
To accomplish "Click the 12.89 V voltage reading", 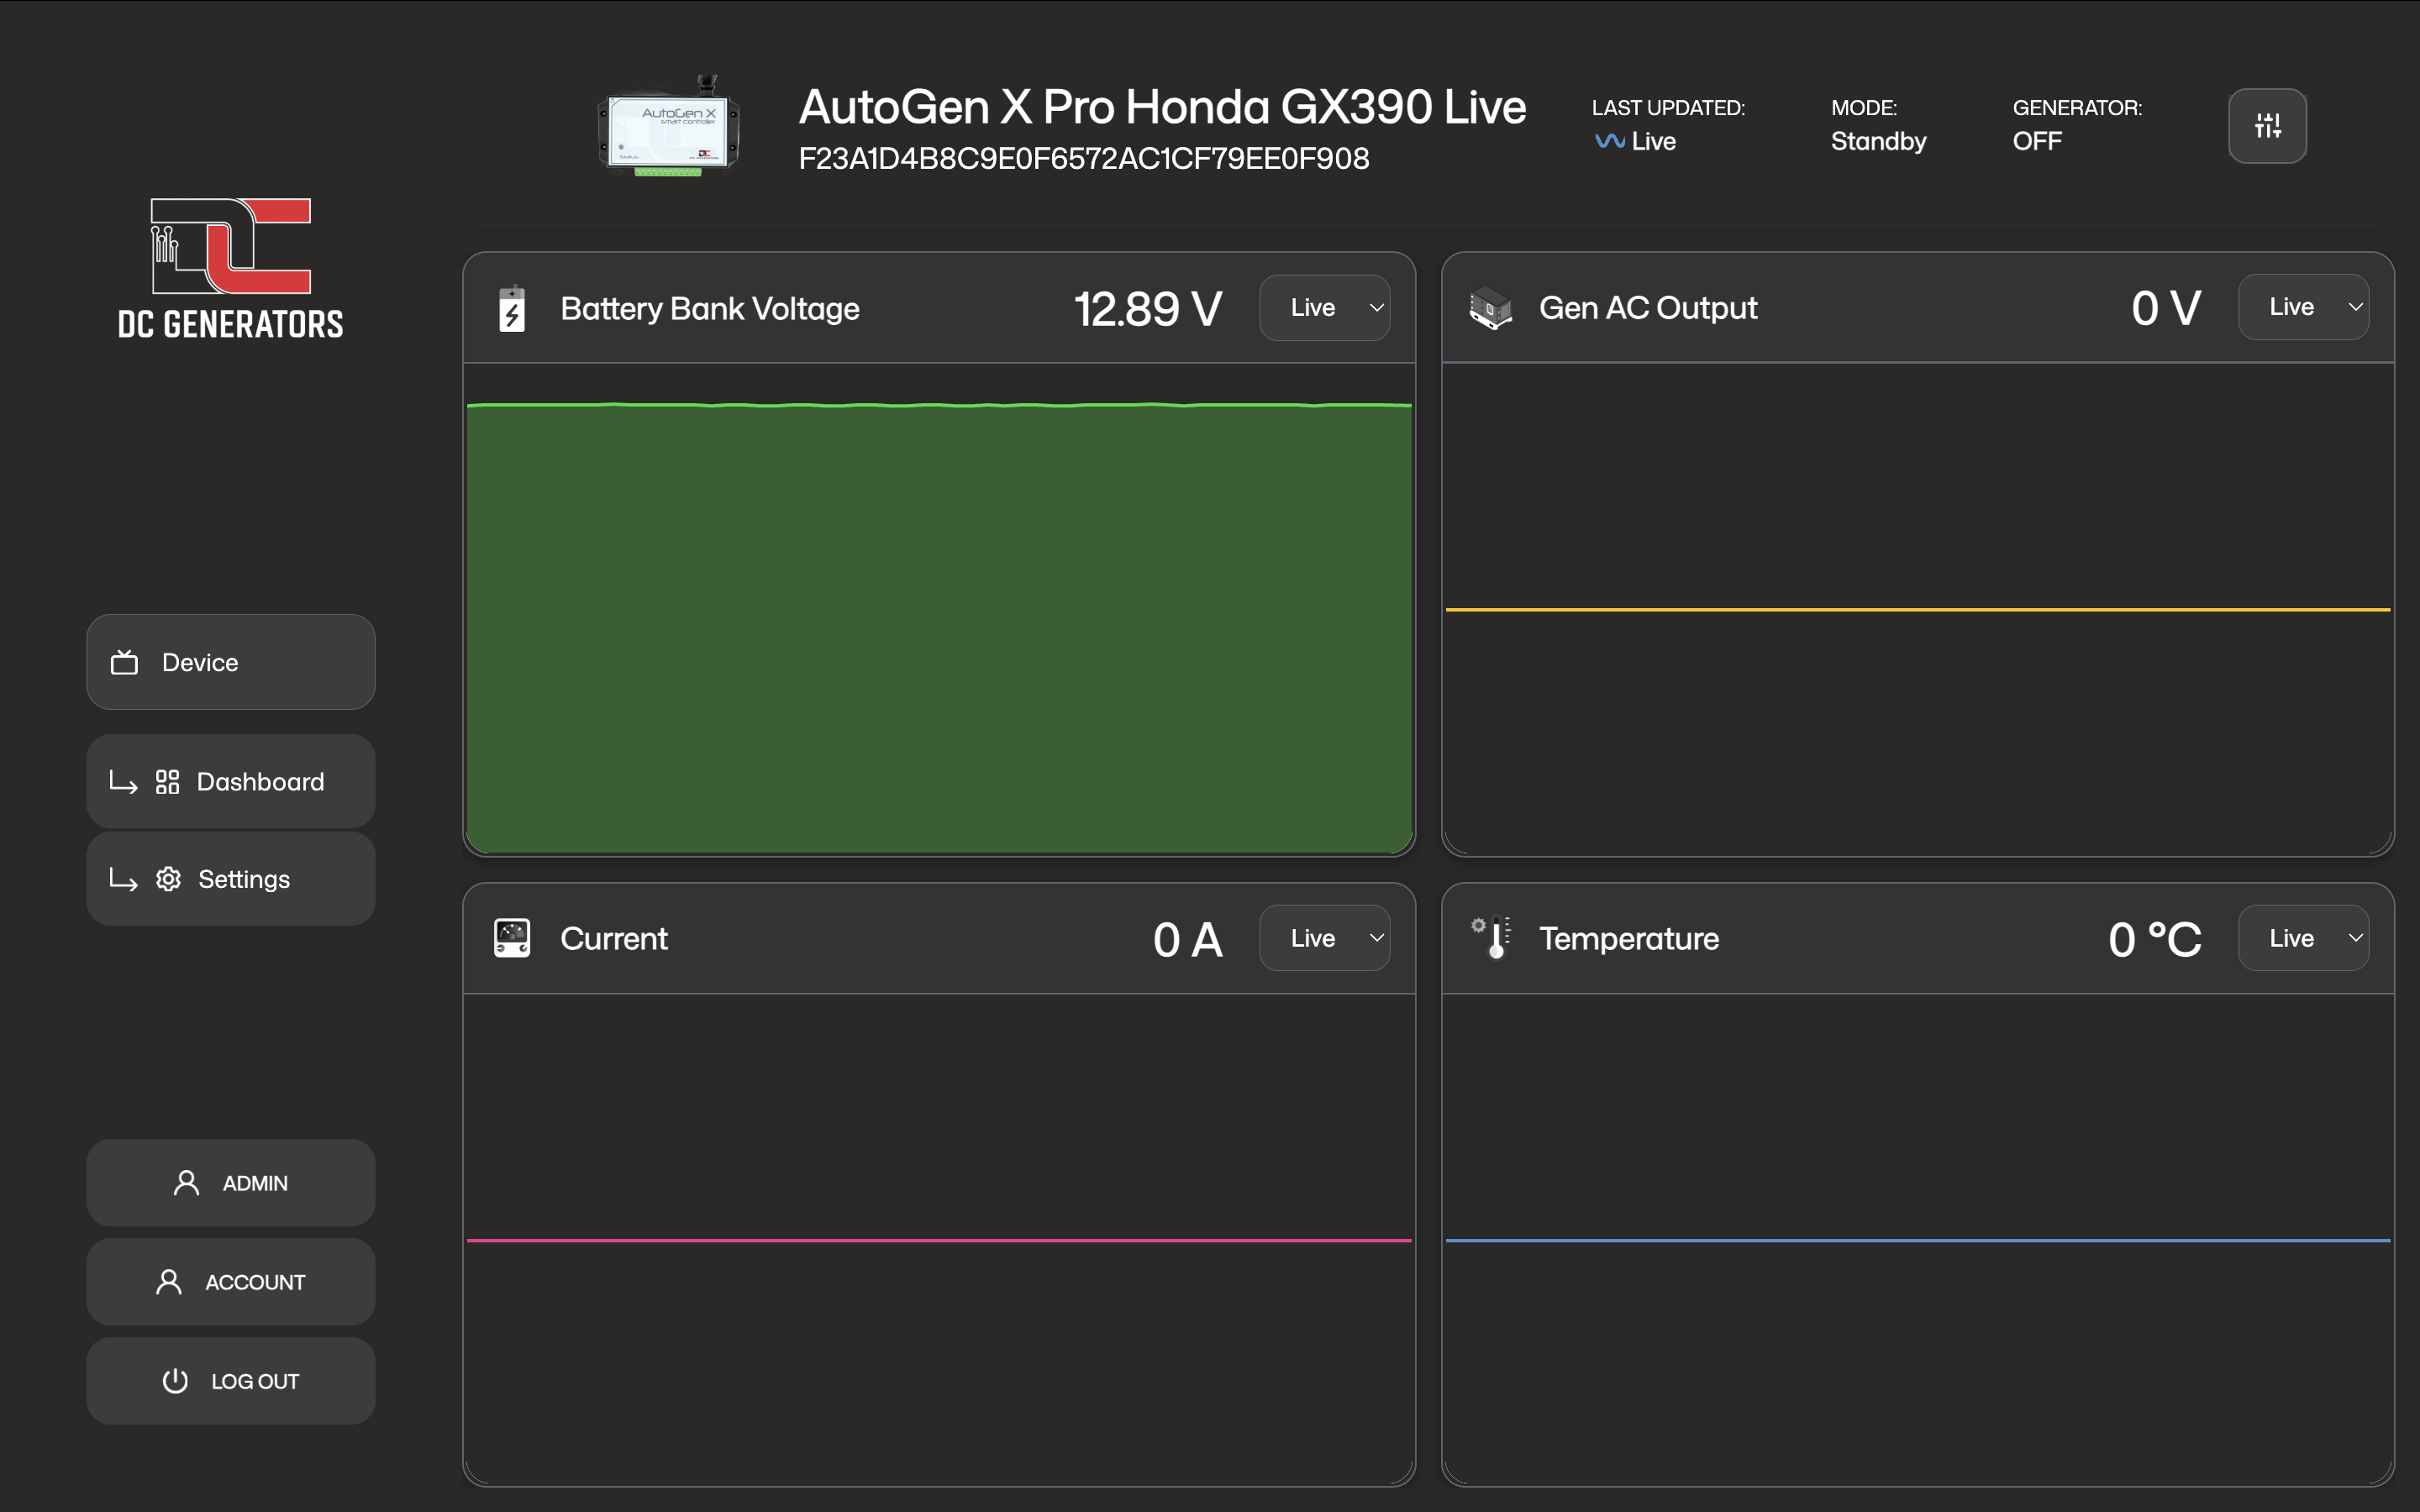I will pos(1148,309).
